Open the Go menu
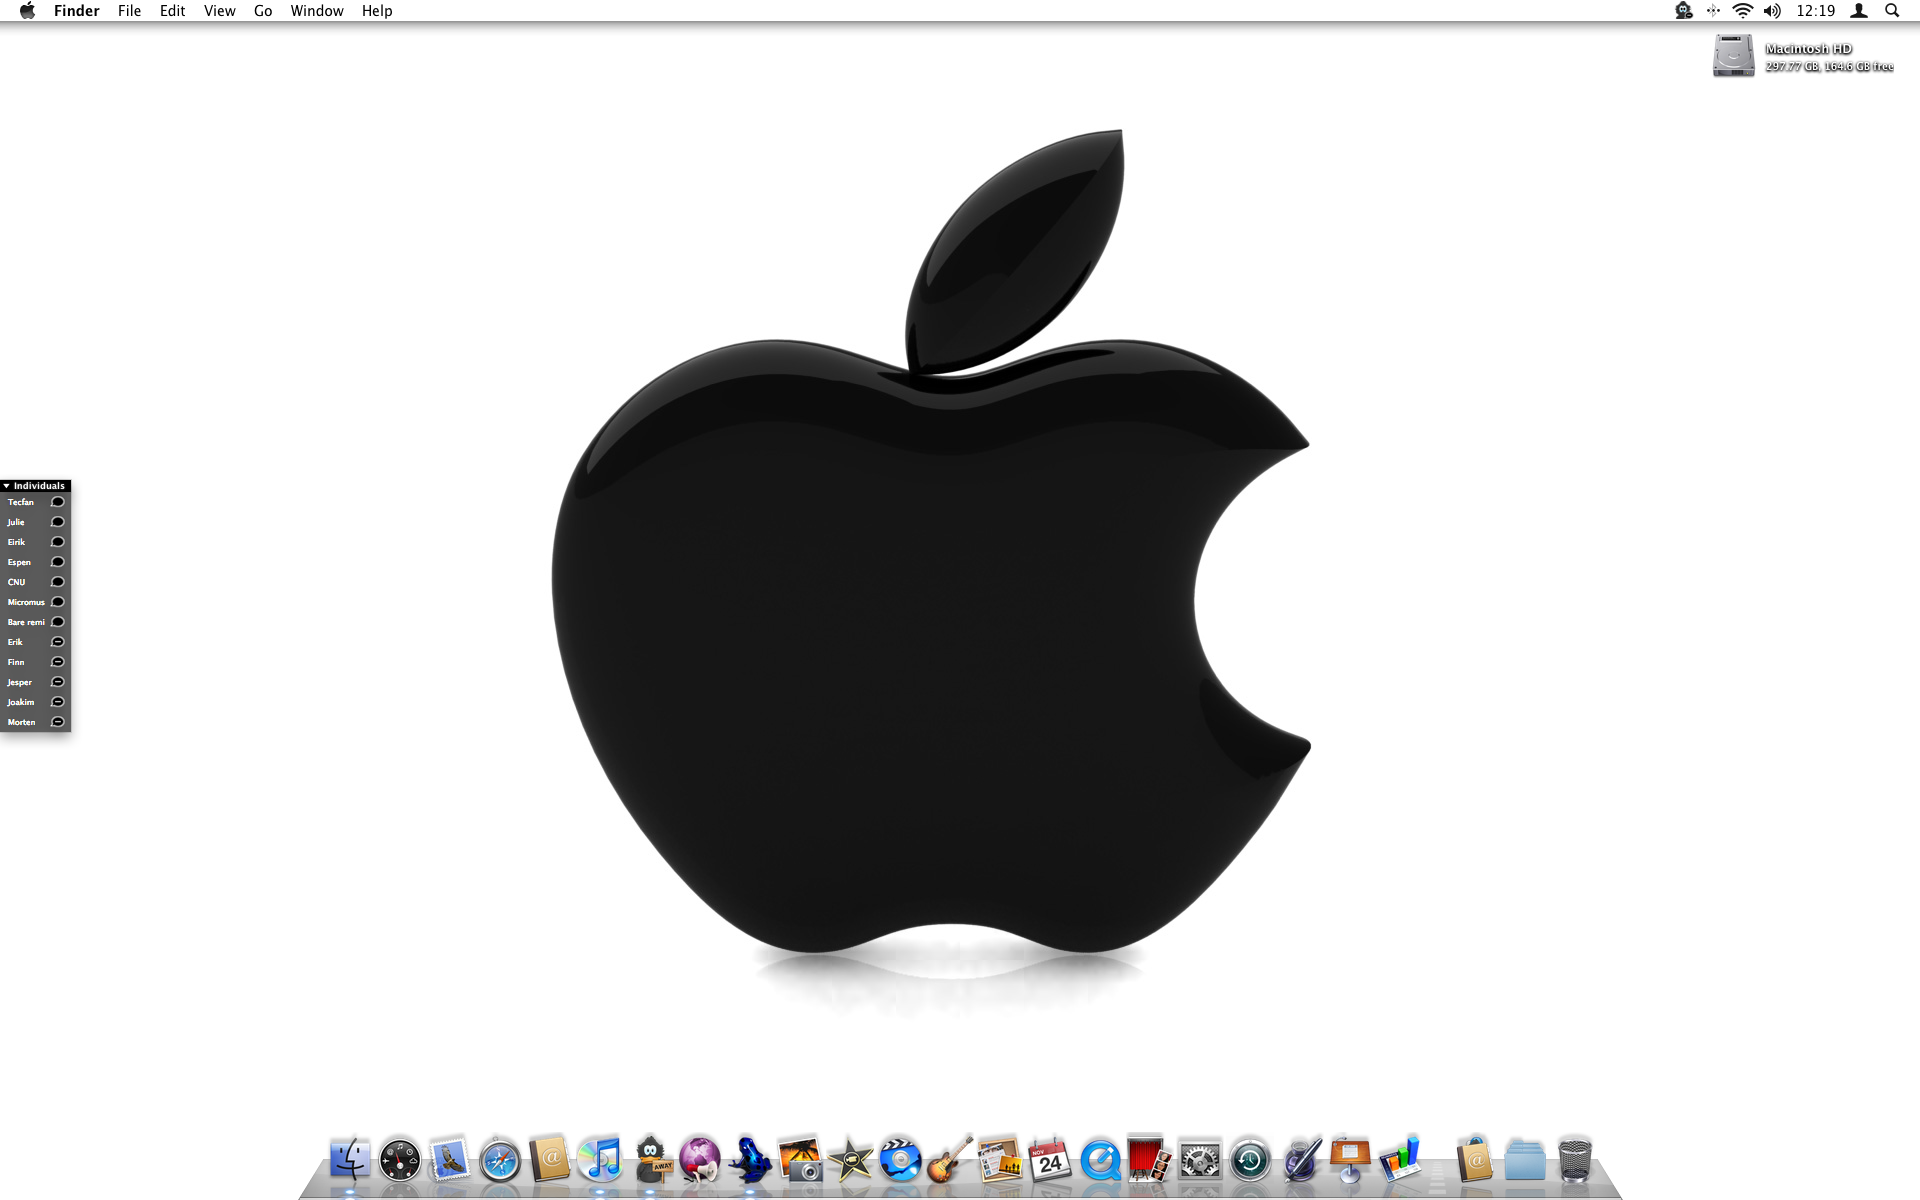Image resolution: width=1920 pixels, height=1200 pixels. [x=263, y=11]
